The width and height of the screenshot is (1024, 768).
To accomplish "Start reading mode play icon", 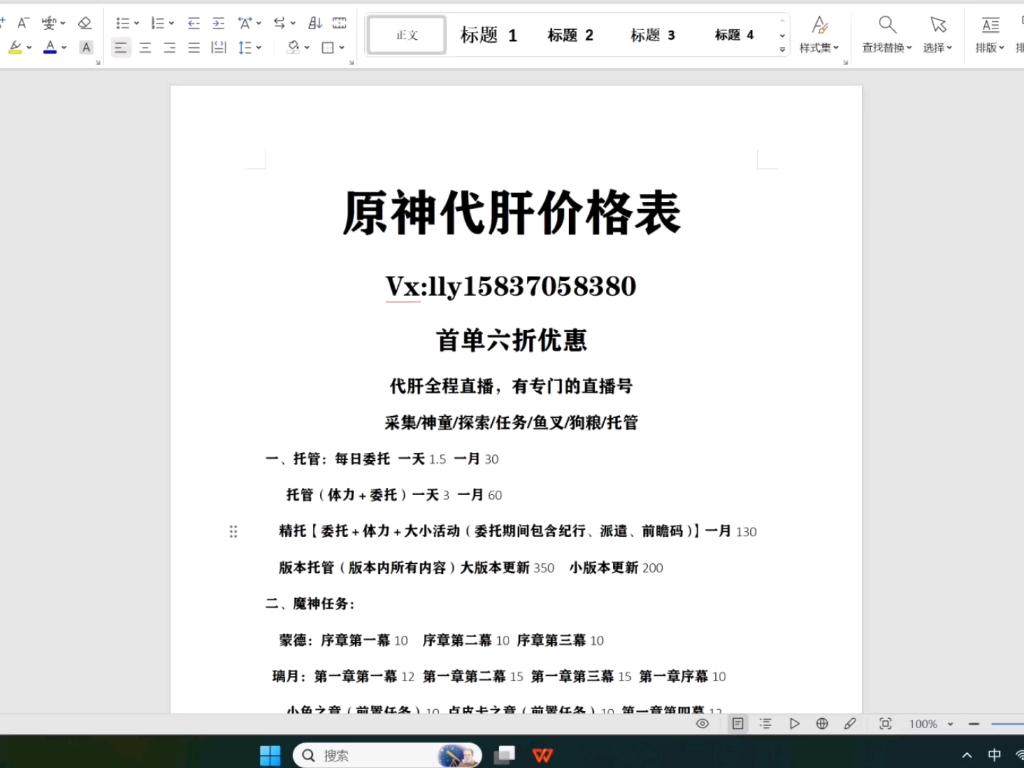I will tap(794, 724).
